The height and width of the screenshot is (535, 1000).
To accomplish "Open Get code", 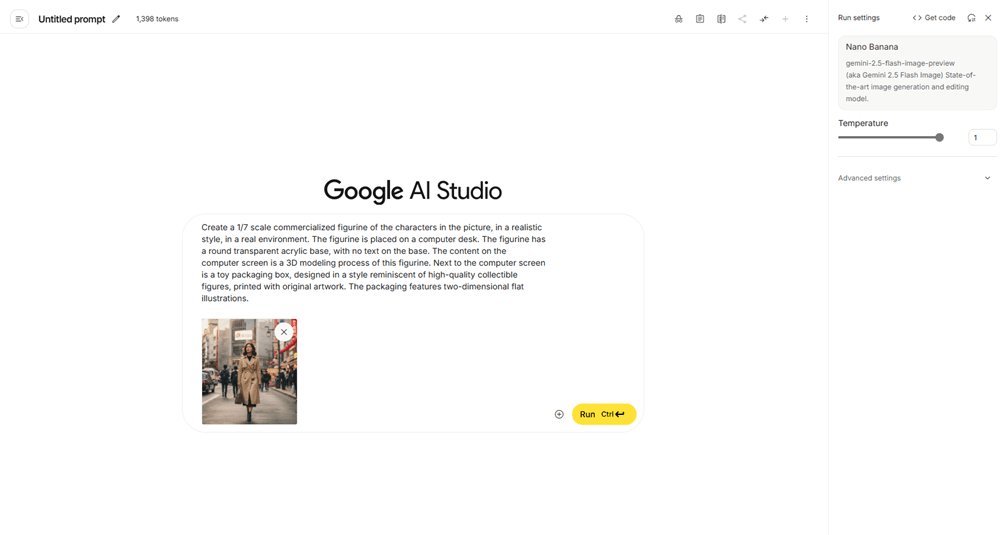I will 934,18.
